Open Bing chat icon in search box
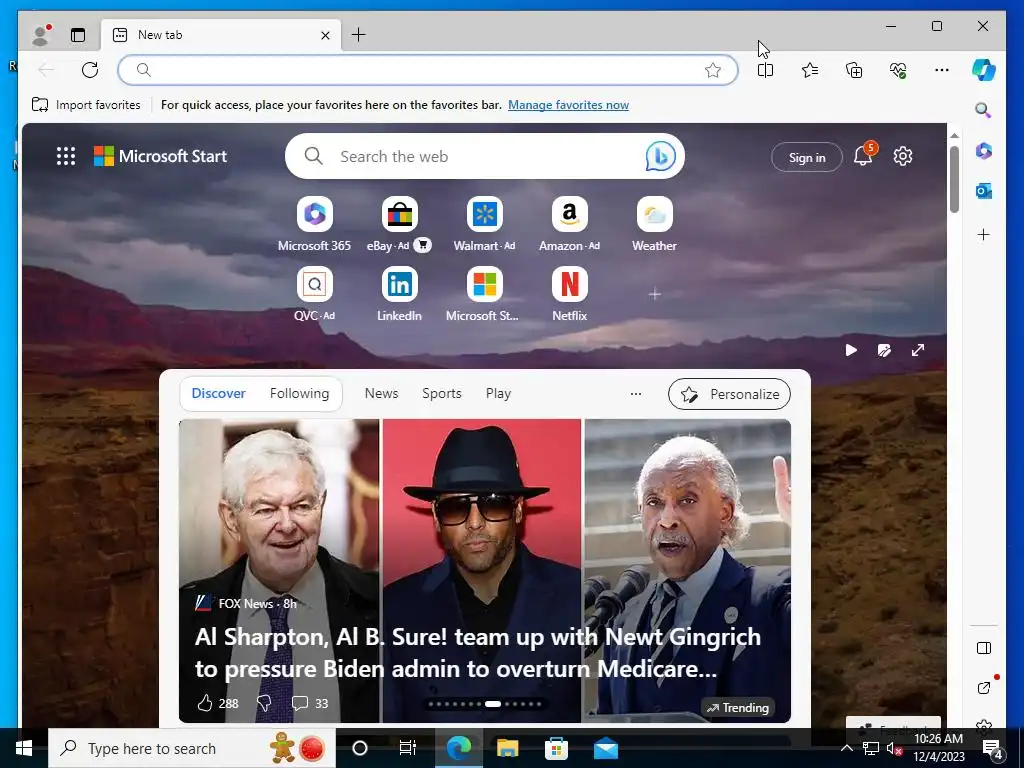The image size is (1024, 768). tap(660, 157)
